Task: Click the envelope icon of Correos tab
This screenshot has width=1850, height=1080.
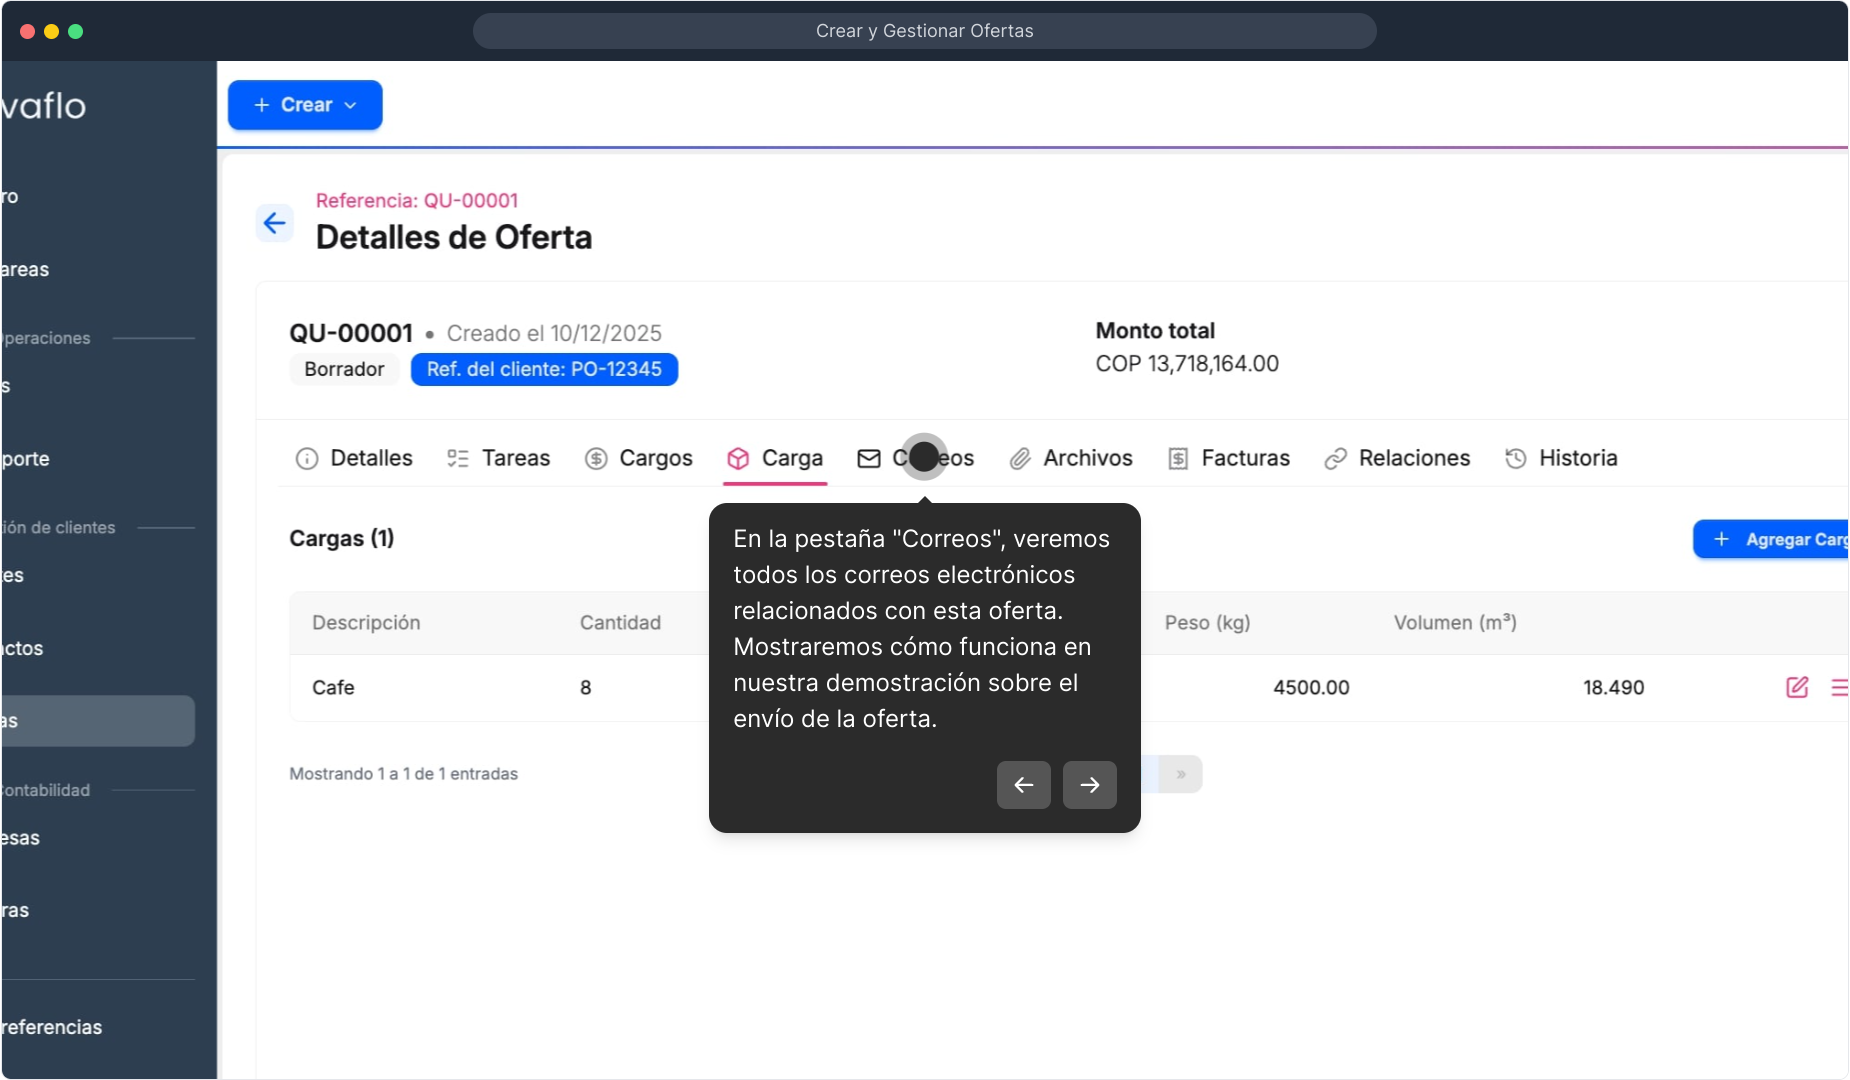Action: pos(868,458)
